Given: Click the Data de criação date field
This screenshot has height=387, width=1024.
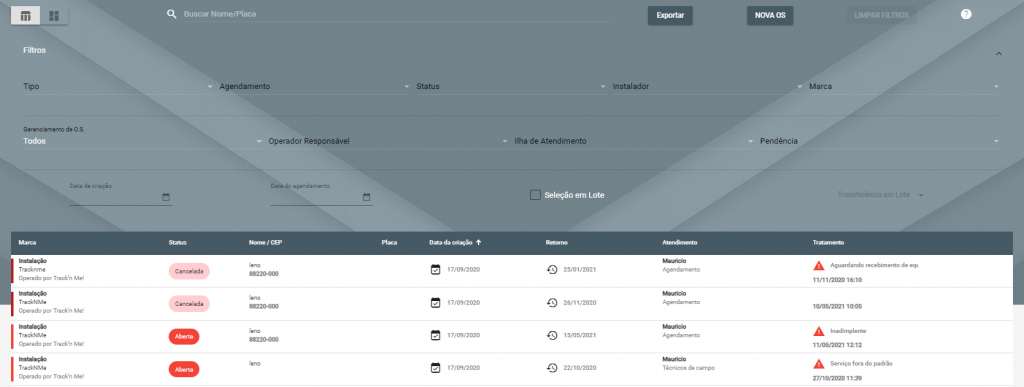Looking at the screenshot, I should click(121, 196).
